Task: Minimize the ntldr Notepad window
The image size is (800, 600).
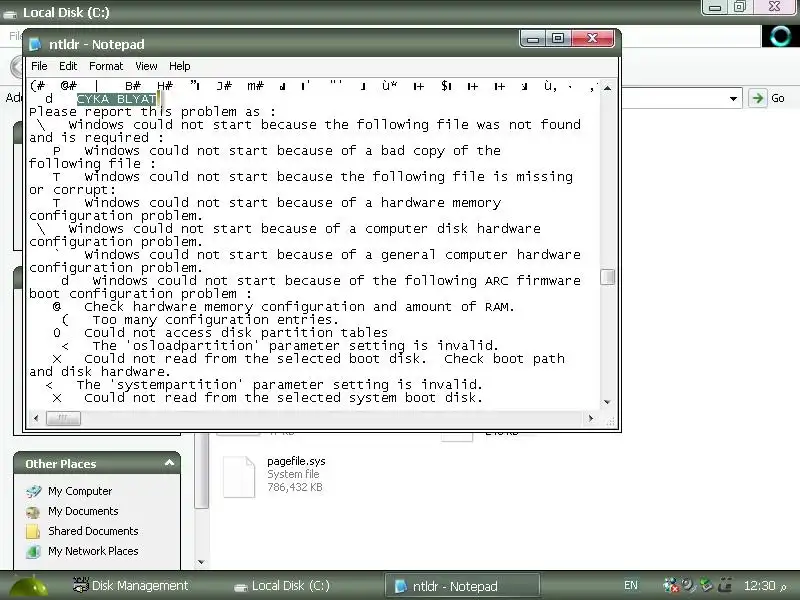Action: pyautogui.click(x=533, y=39)
